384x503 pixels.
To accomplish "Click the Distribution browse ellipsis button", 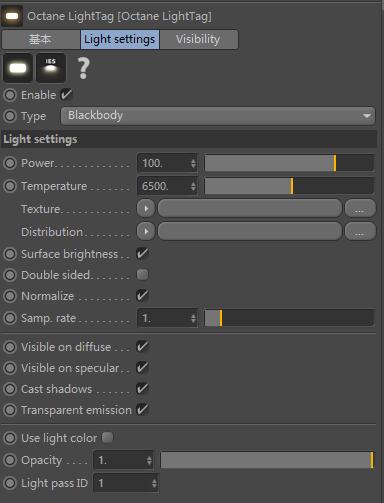I will click(360, 231).
